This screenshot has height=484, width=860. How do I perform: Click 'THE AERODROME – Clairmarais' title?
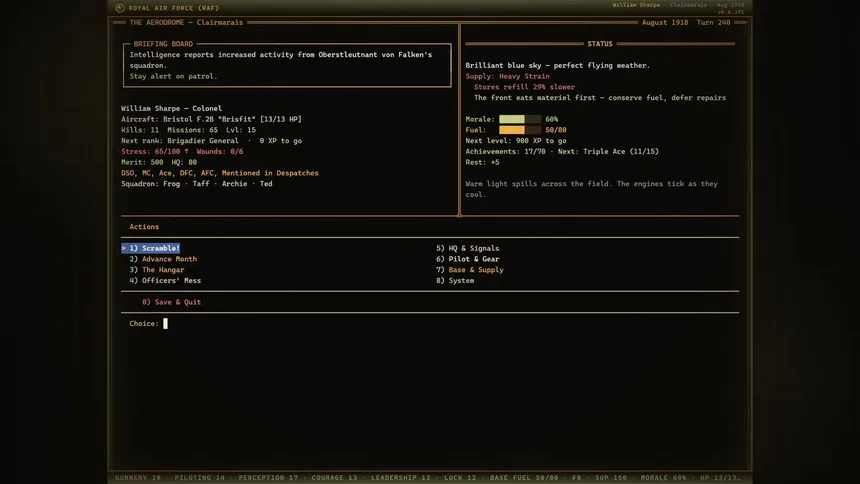pyautogui.click(x=186, y=22)
